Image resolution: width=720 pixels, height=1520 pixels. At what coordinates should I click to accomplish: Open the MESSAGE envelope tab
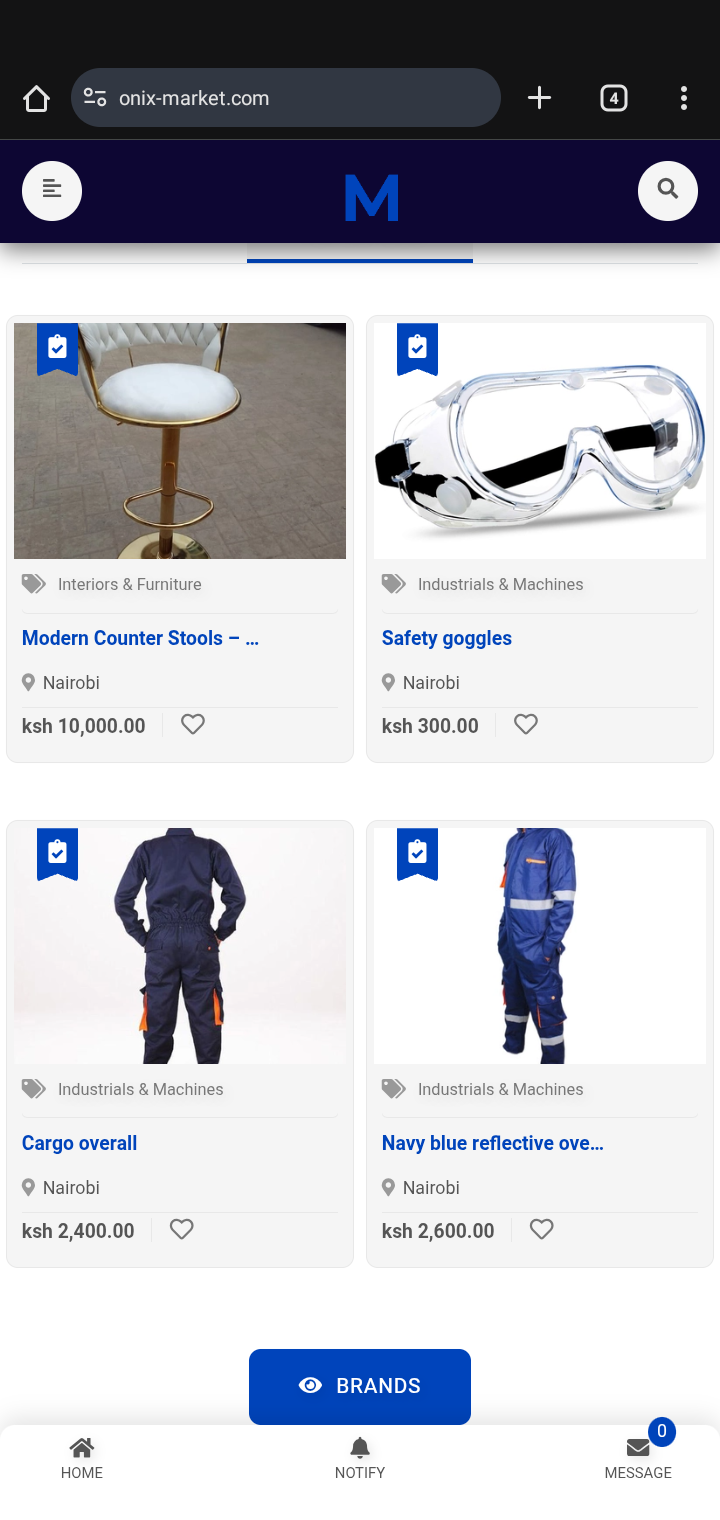click(638, 1459)
